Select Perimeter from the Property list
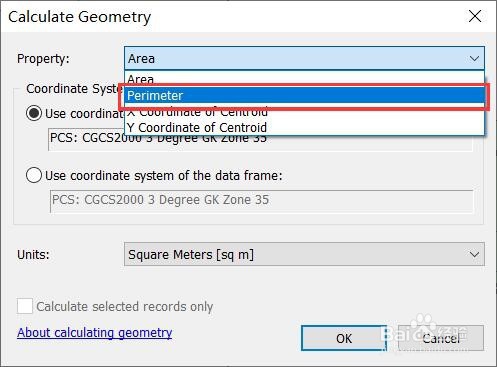 coord(304,96)
